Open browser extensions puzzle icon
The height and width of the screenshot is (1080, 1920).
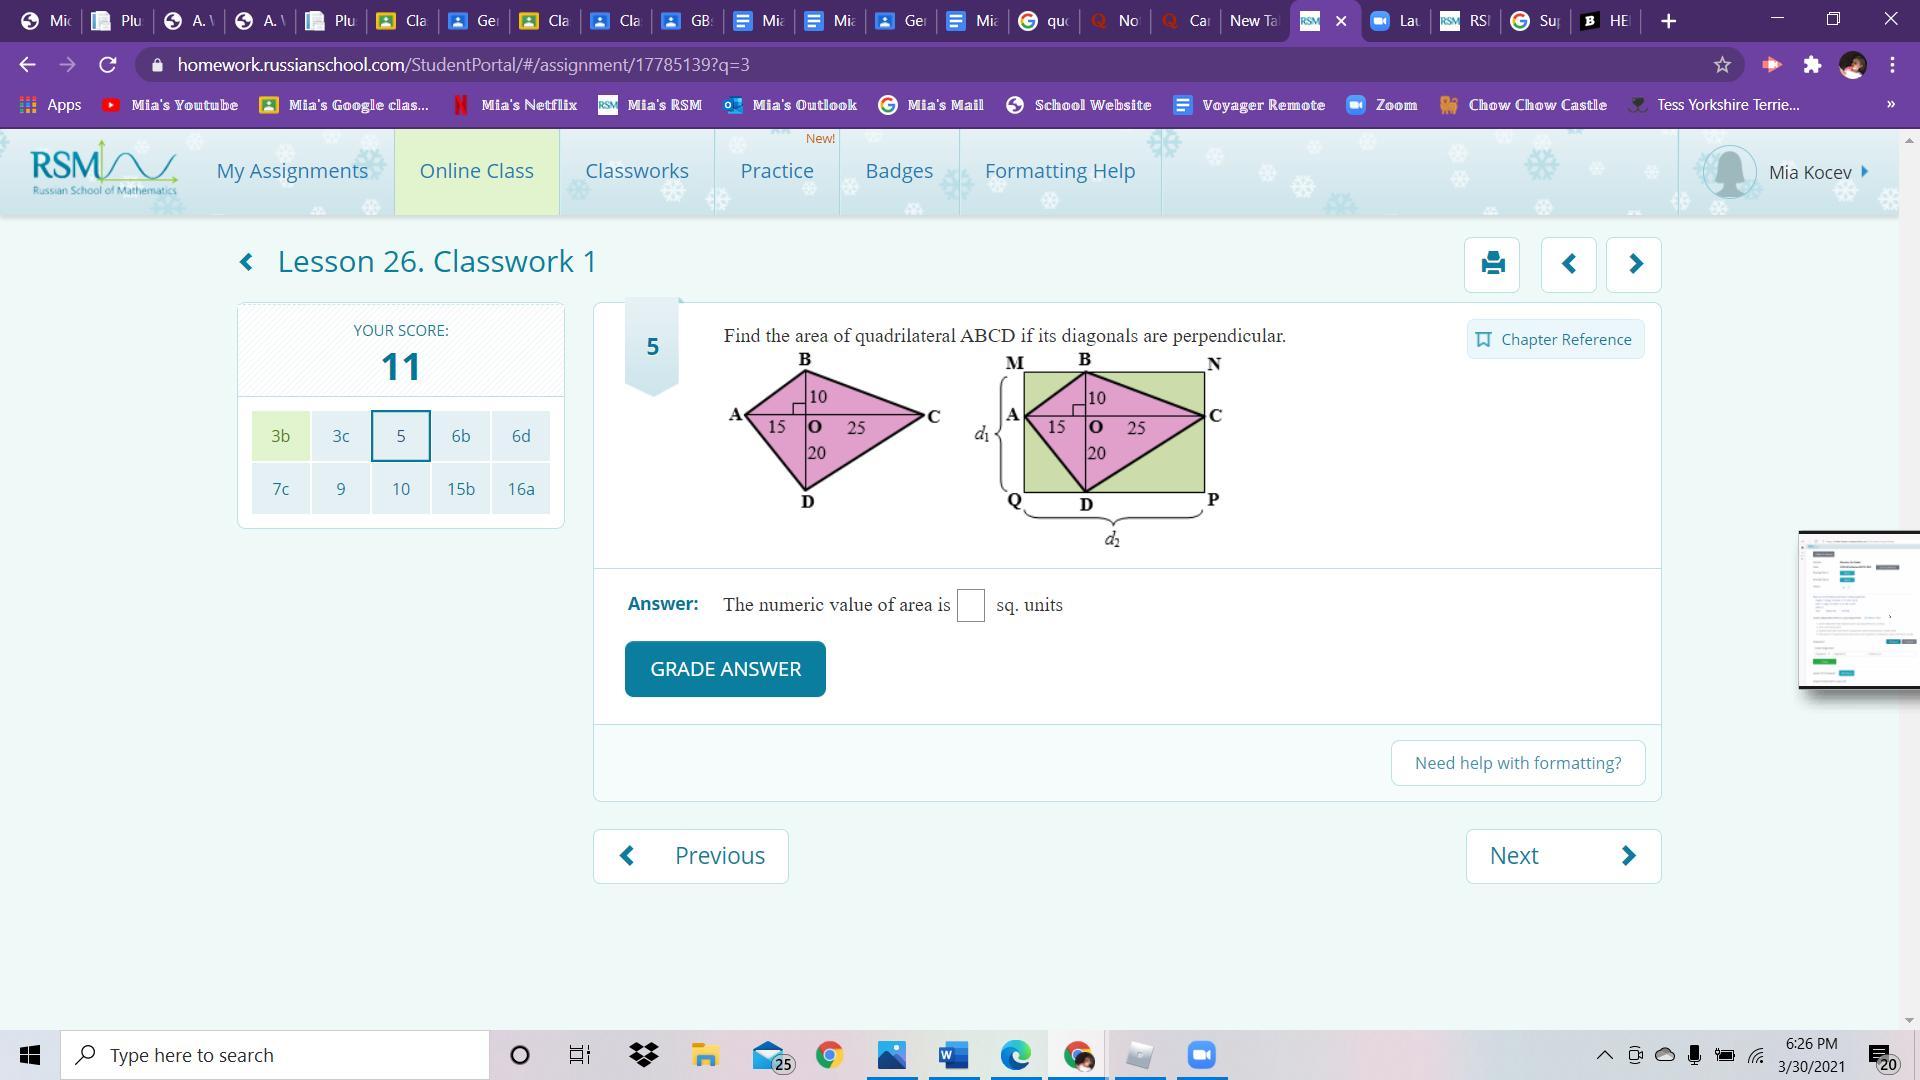[1812, 65]
